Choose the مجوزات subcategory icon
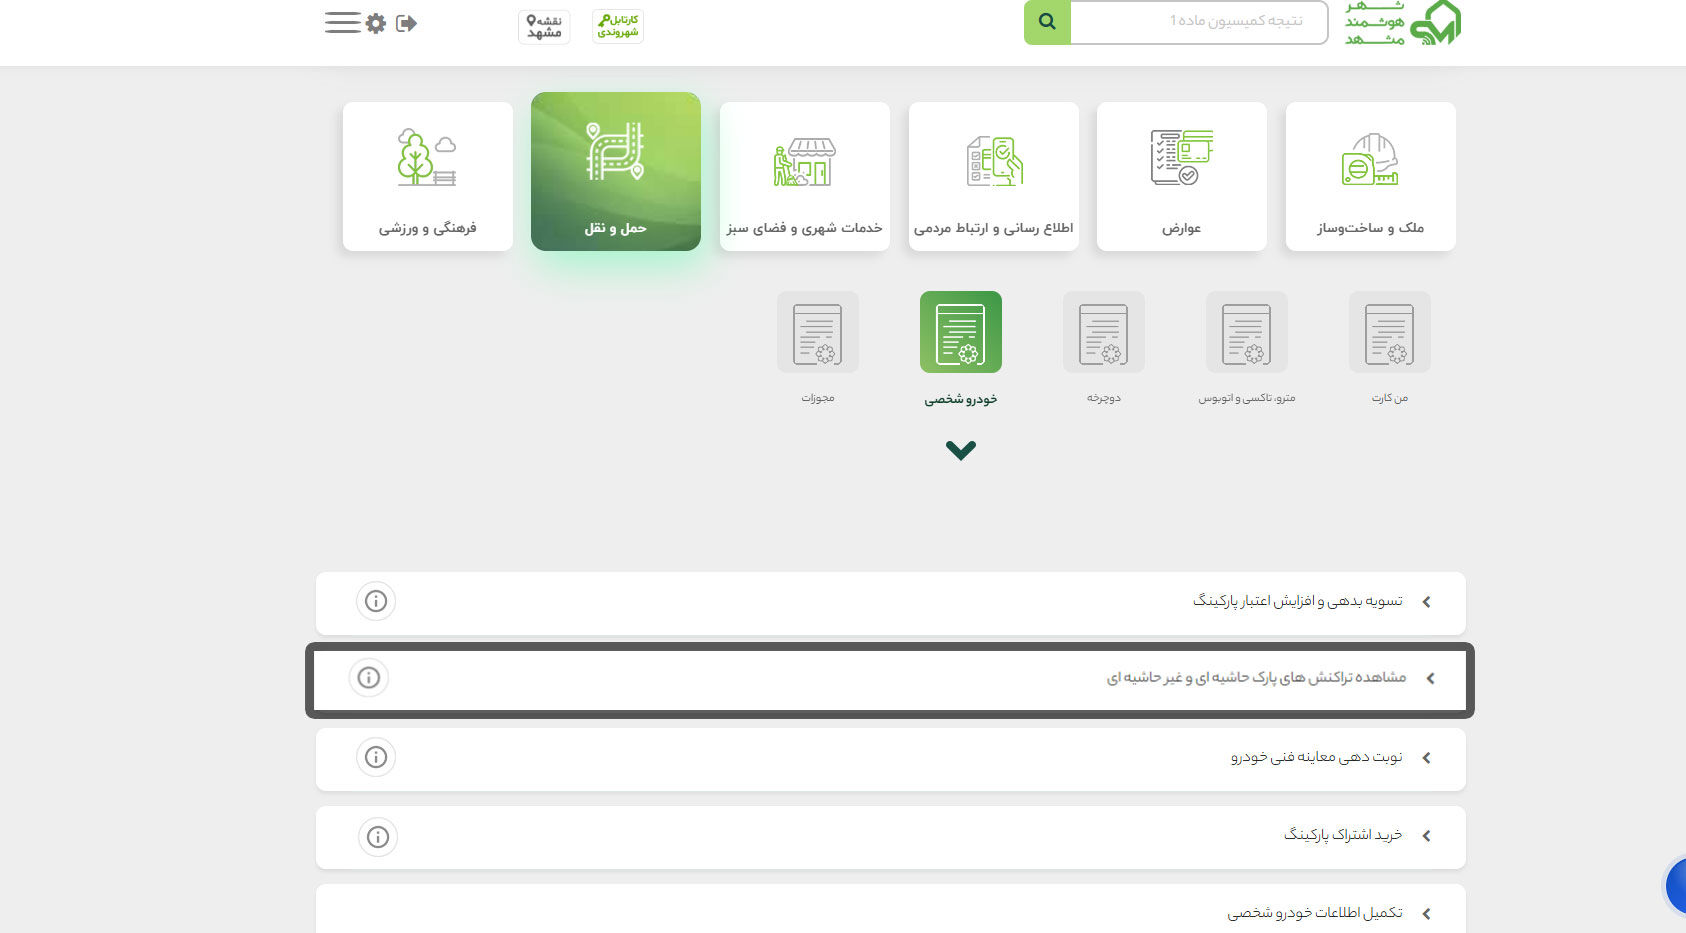The width and height of the screenshot is (1686, 933). (x=818, y=332)
